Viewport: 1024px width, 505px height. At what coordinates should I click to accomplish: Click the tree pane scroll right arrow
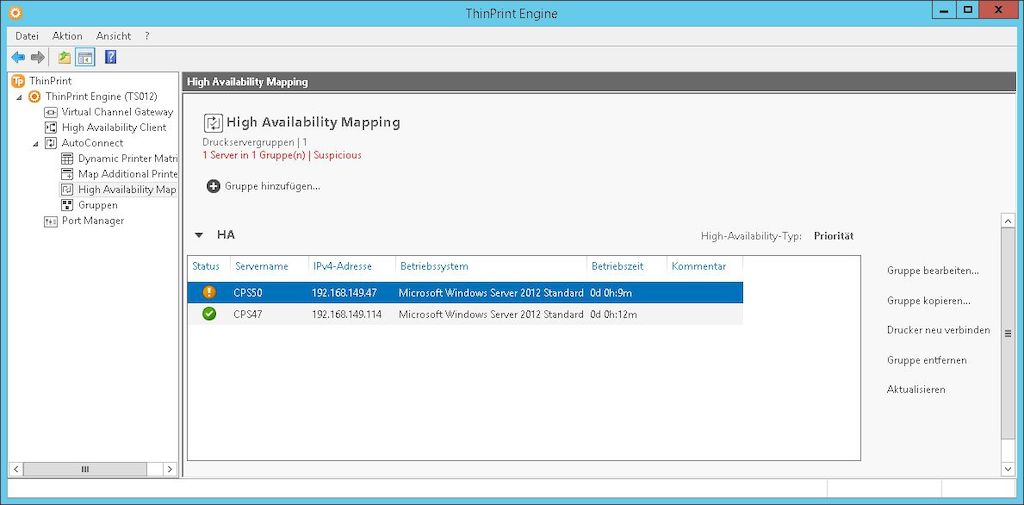tap(170, 469)
